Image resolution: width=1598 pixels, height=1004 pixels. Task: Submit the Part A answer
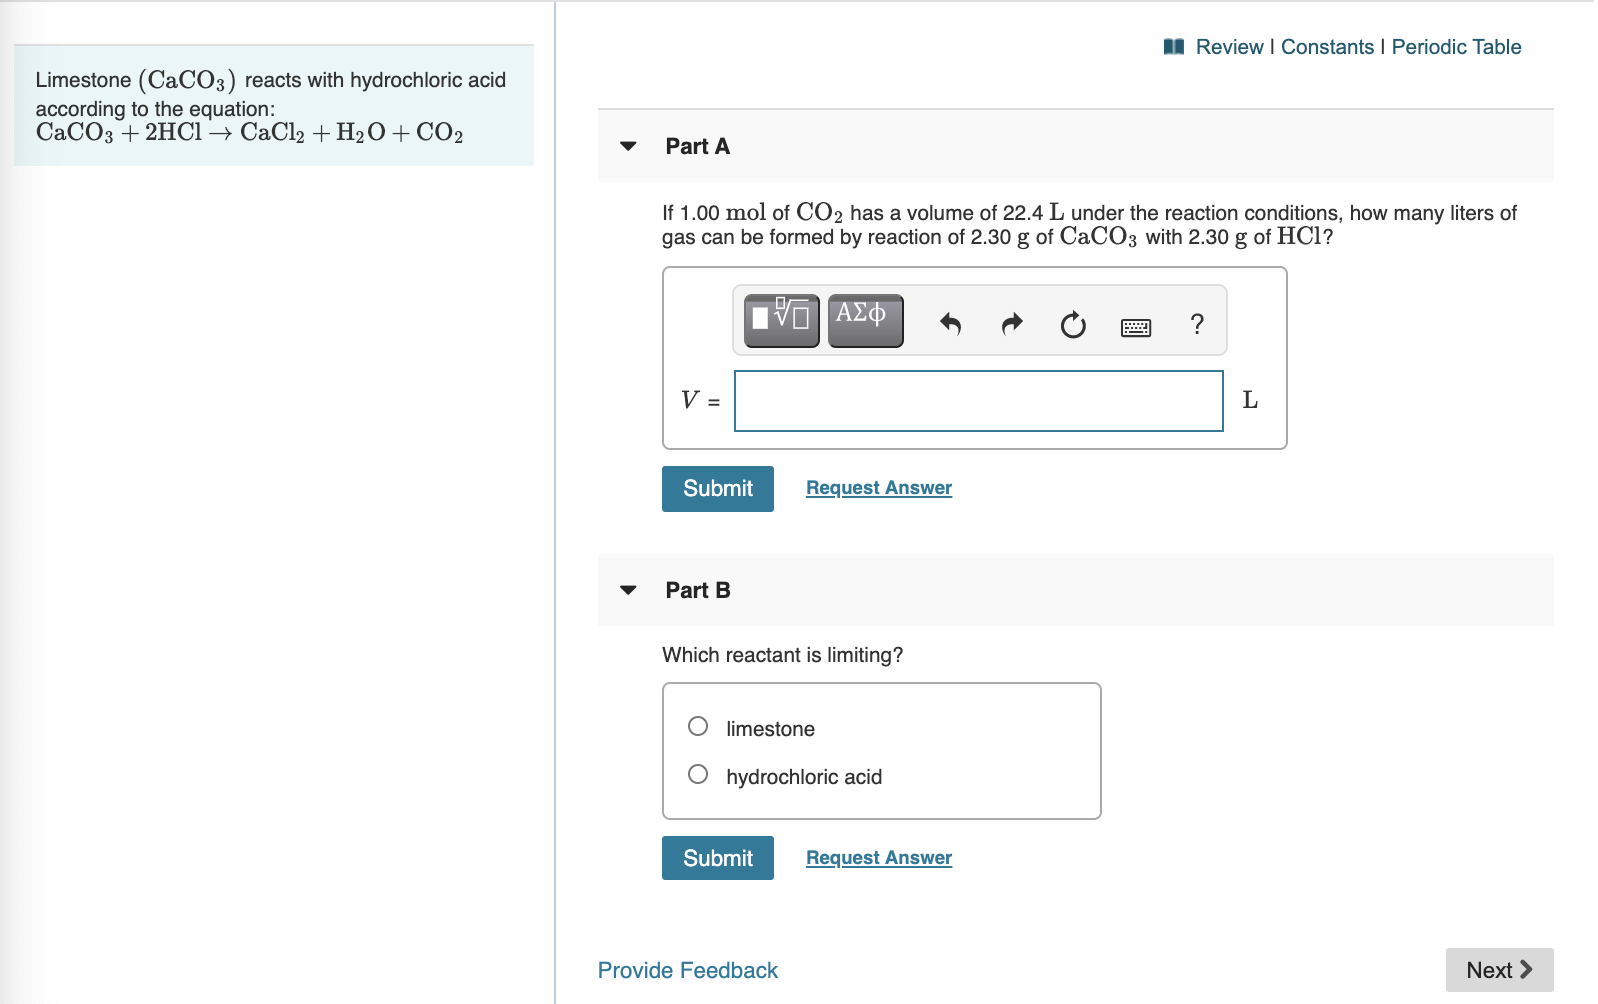click(716, 488)
